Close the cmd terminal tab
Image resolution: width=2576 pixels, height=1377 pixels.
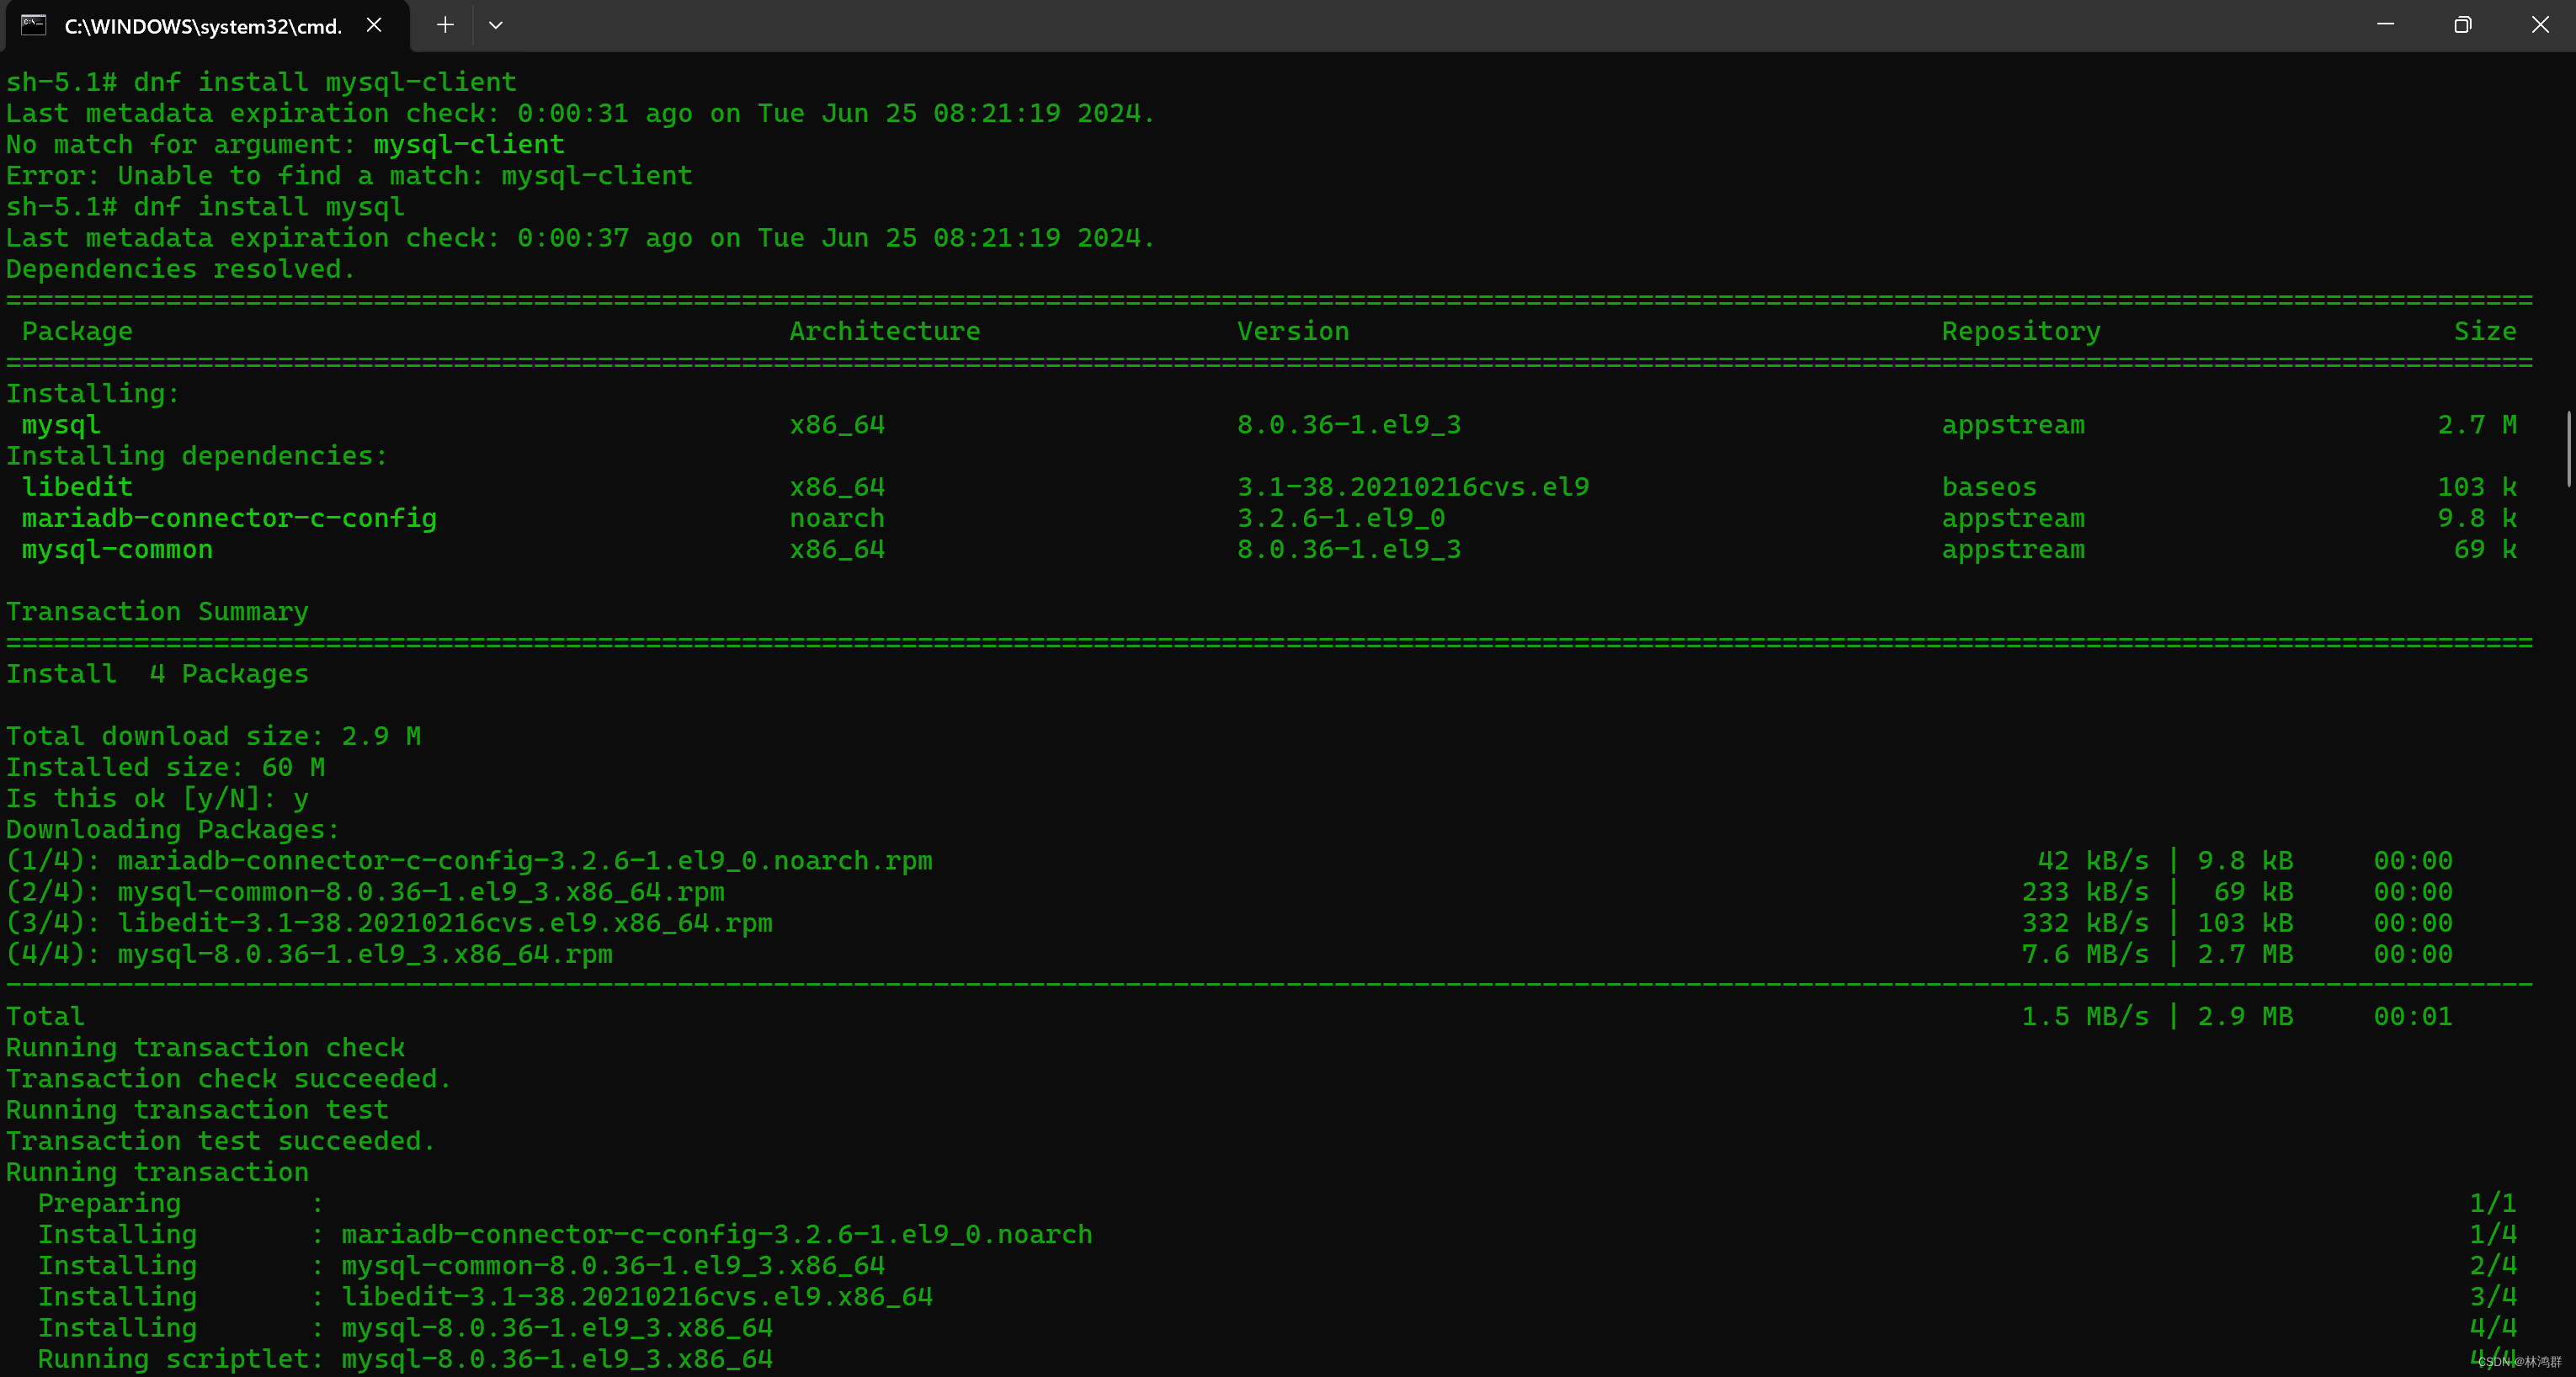pyautogui.click(x=374, y=25)
